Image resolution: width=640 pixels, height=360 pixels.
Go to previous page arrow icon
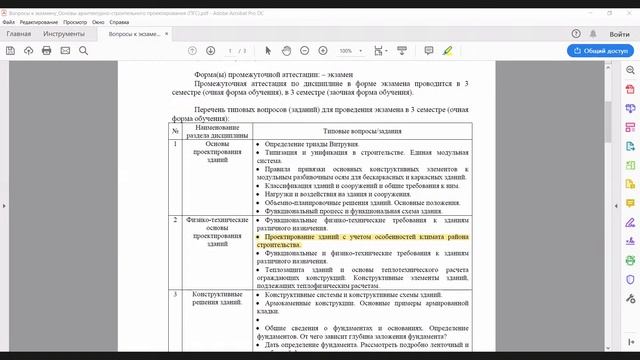coord(192,51)
